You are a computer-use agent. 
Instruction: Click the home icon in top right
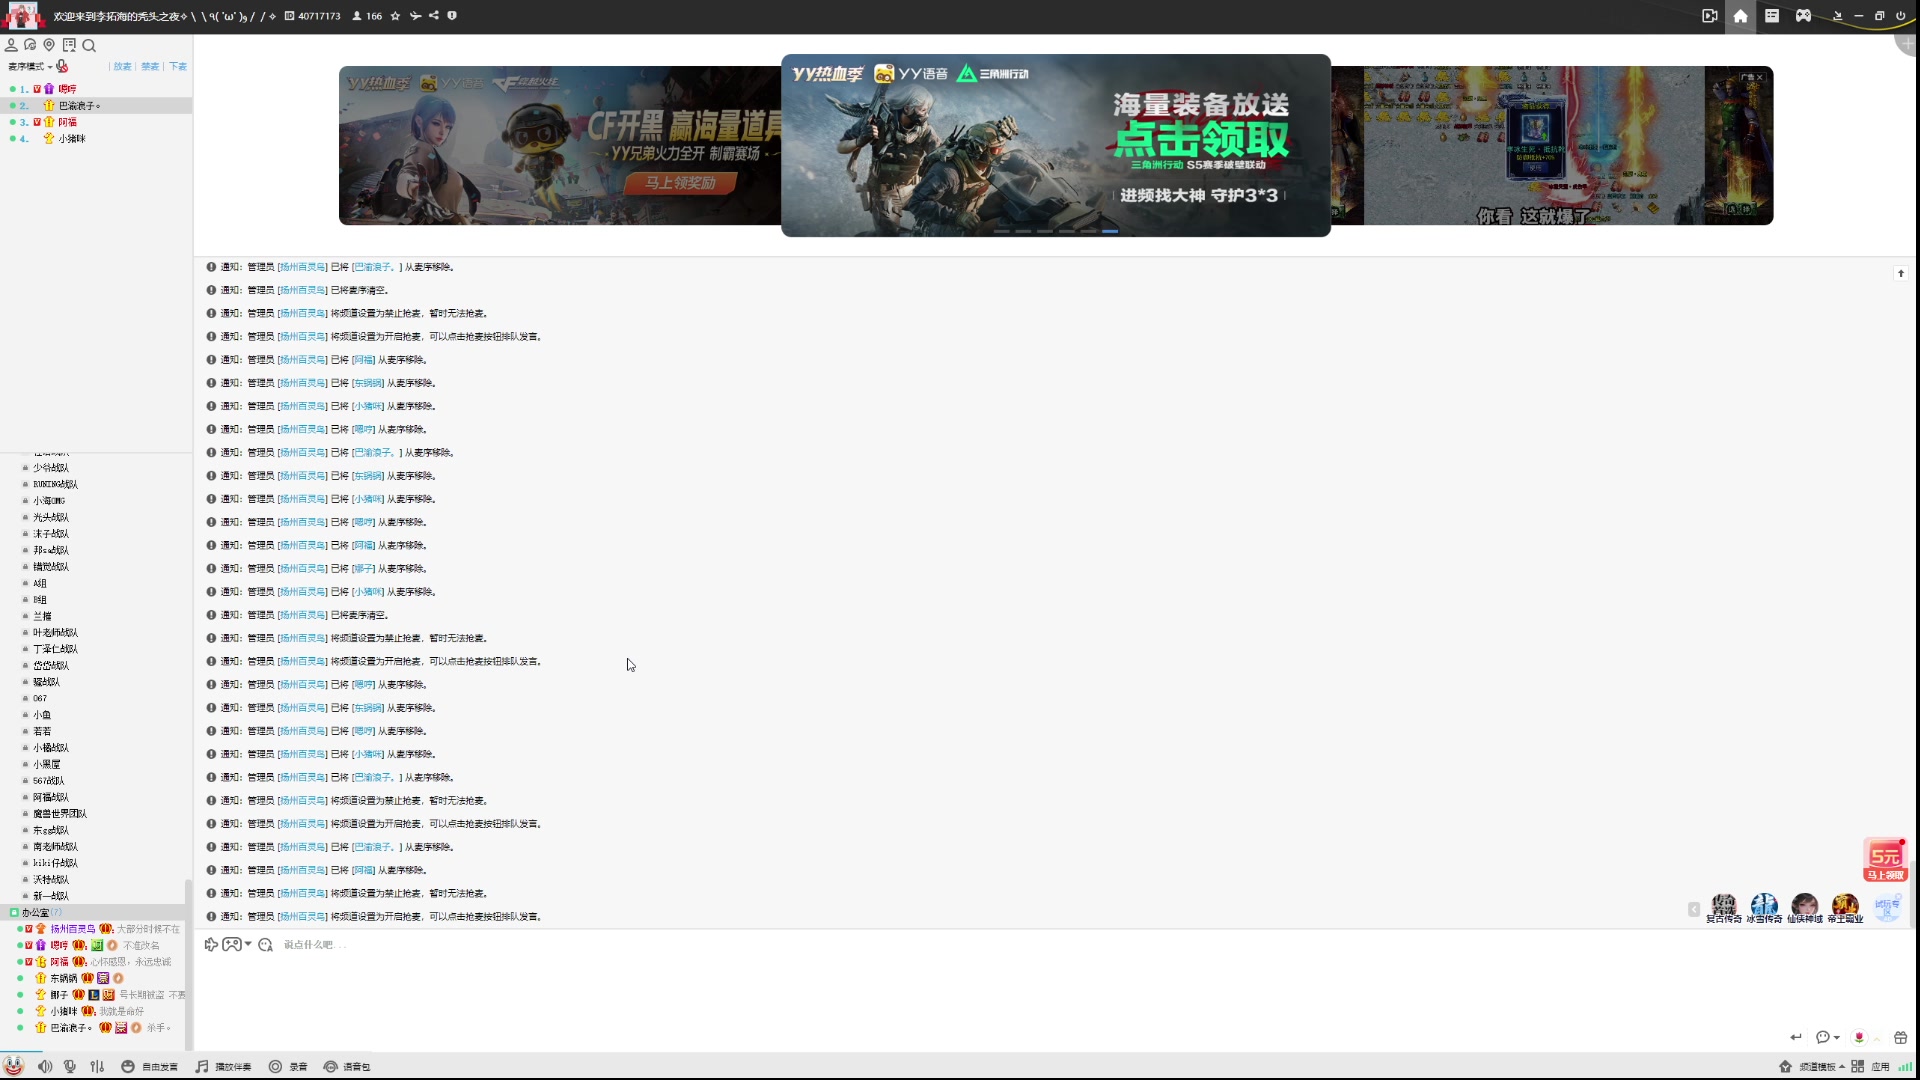[1741, 16]
